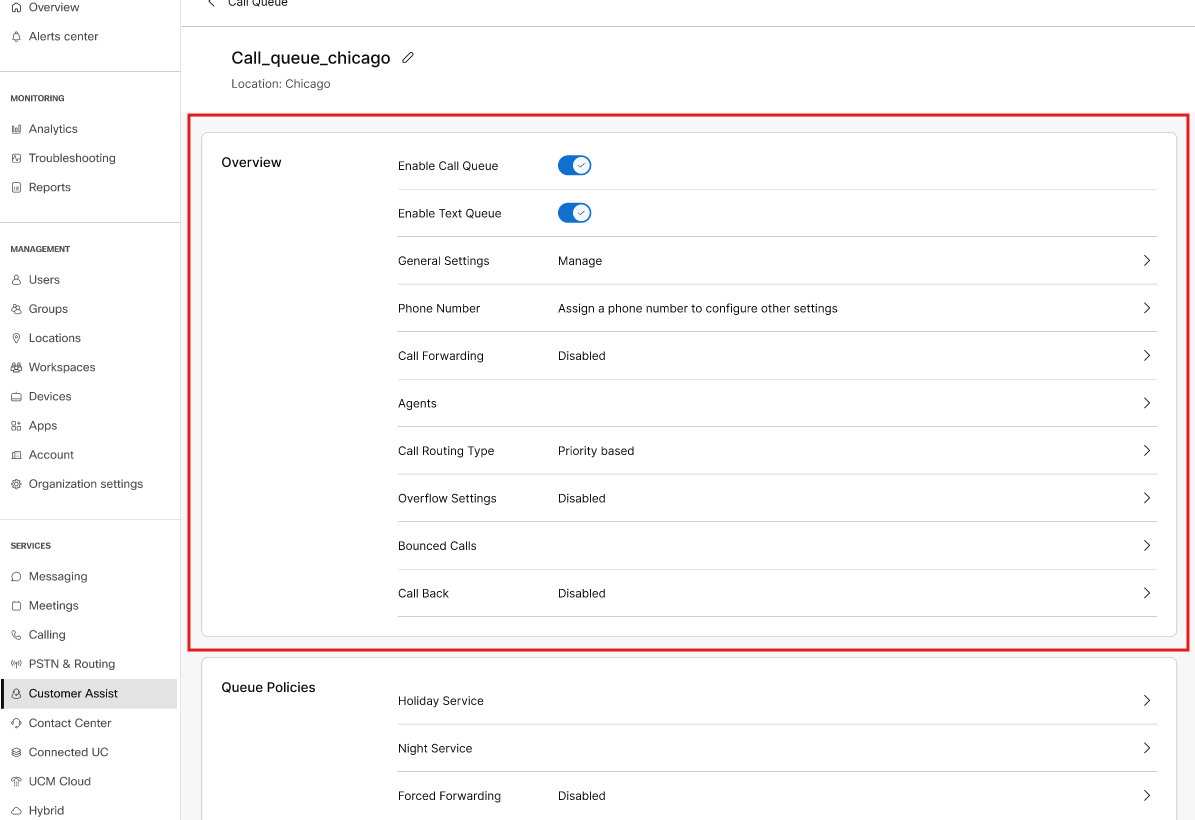The height and width of the screenshot is (820, 1195).
Task: Open the Agents row via its chevron
Action: 1146,403
